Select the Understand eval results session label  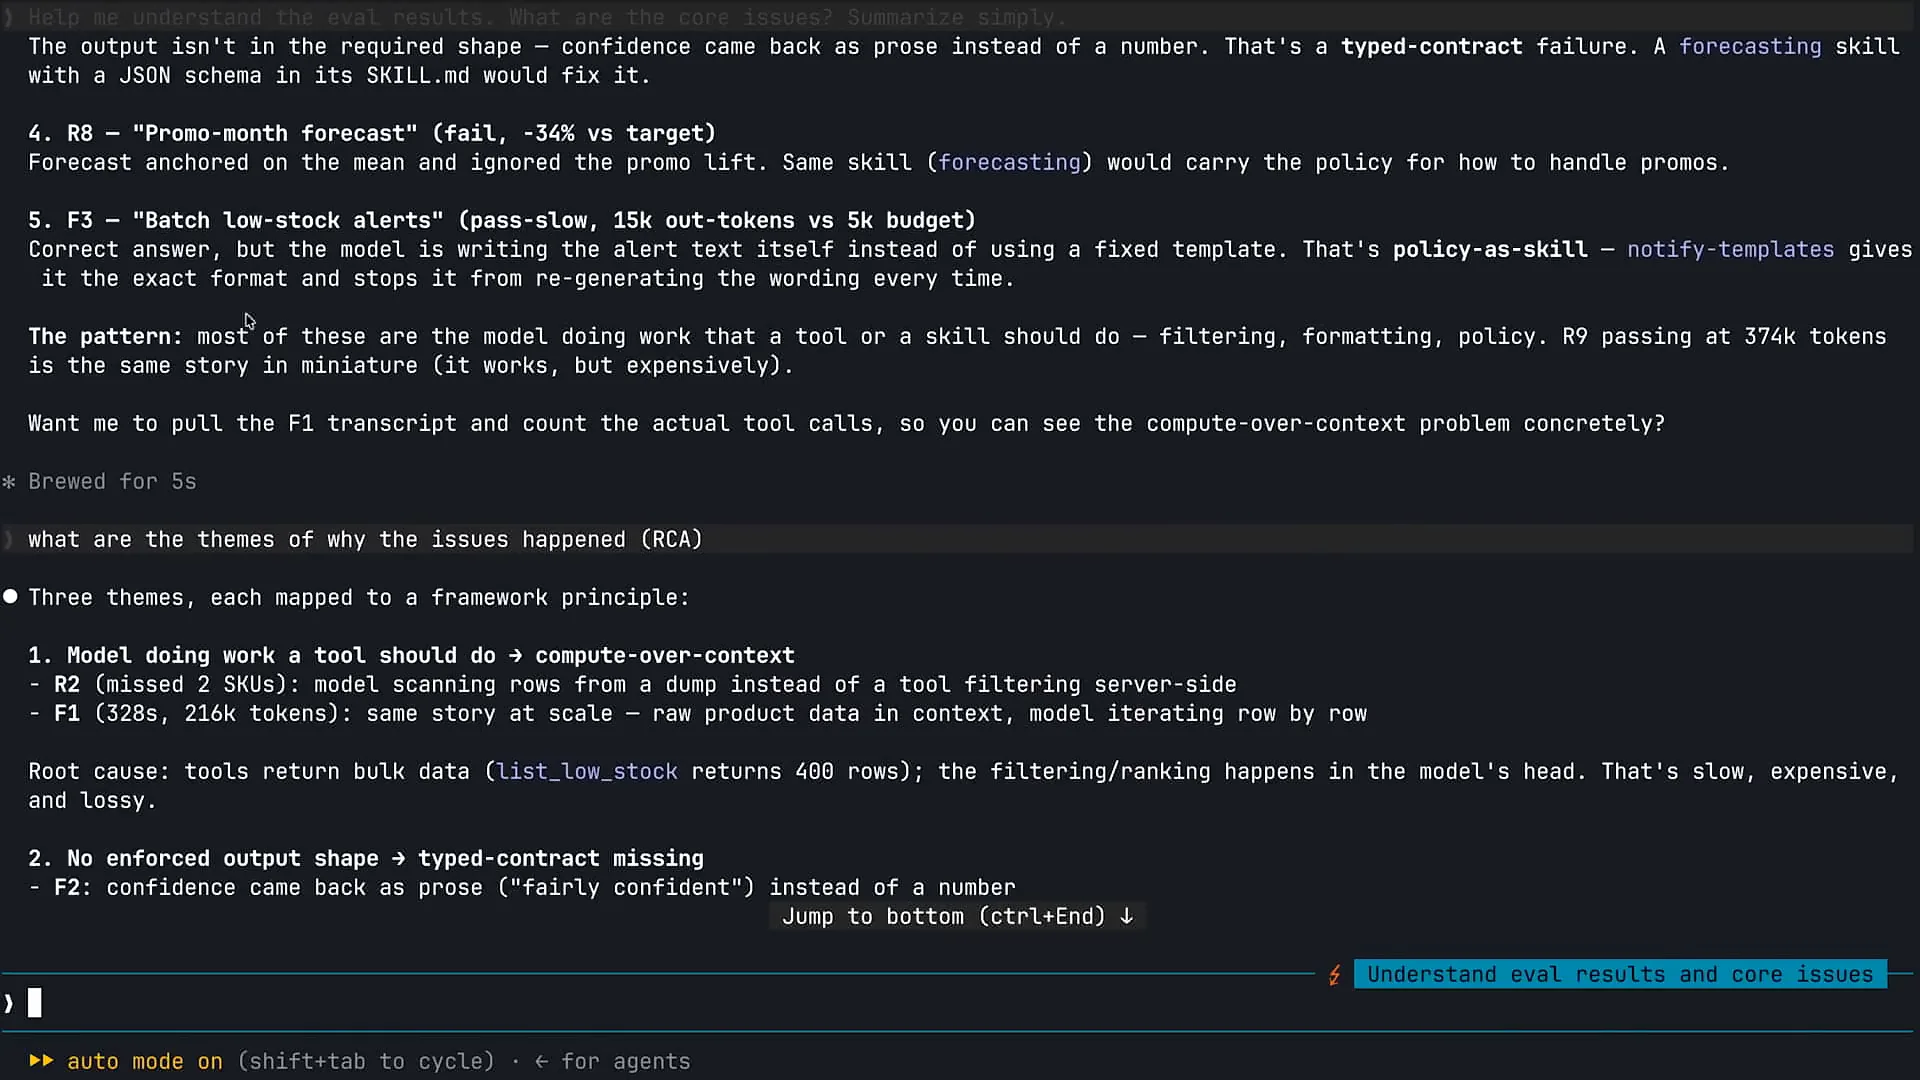[1620, 974]
